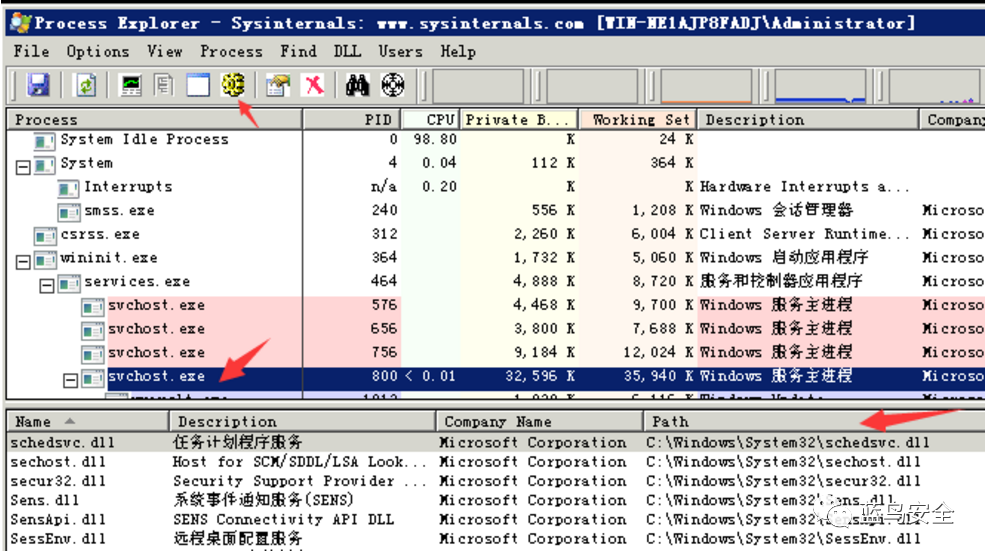Image resolution: width=986 pixels, height=556 pixels.
Task: Toggle the process tree view icon
Action: coord(164,86)
